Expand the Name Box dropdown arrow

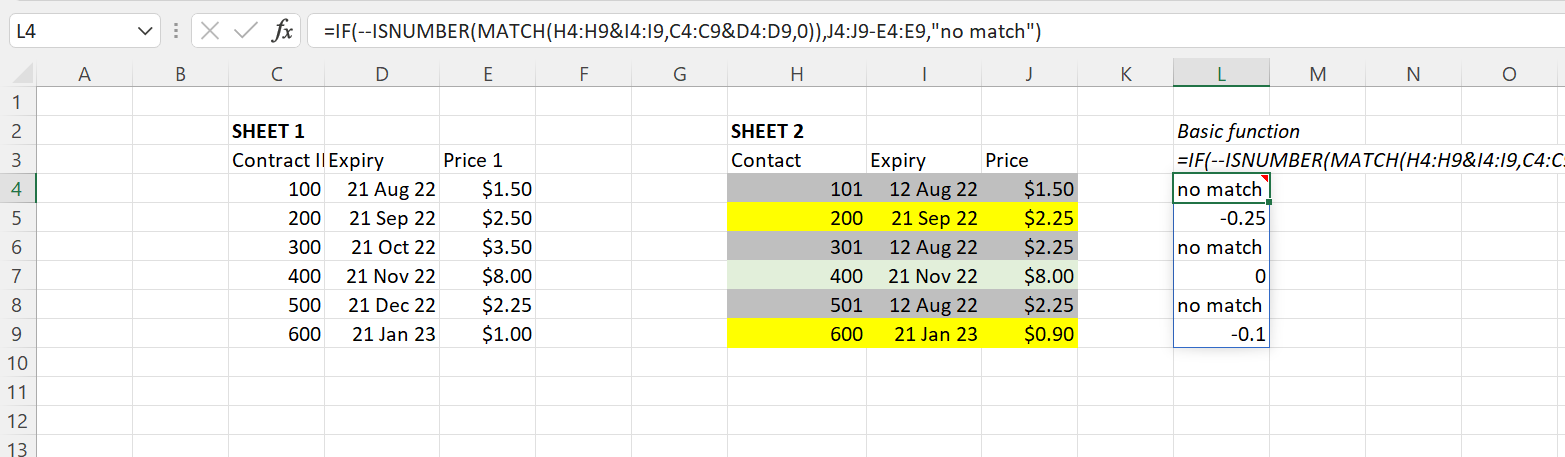(x=141, y=31)
